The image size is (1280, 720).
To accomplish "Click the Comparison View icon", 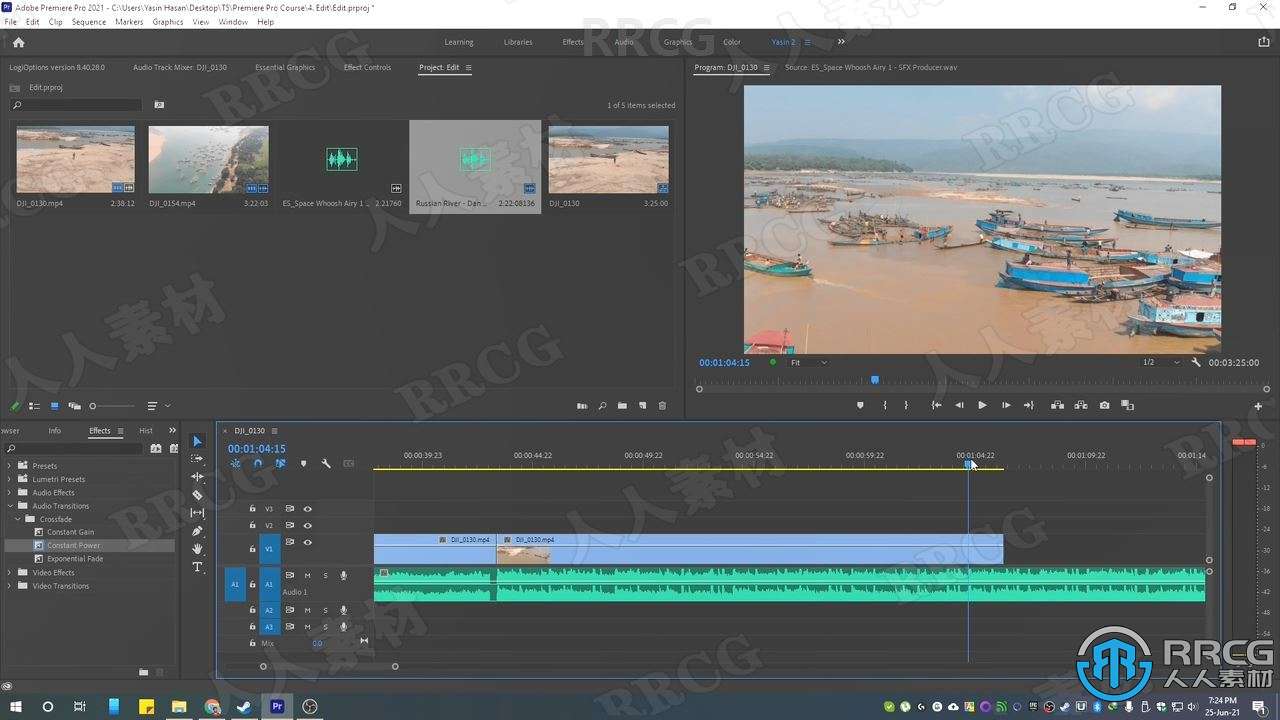I will click(1128, 405).
